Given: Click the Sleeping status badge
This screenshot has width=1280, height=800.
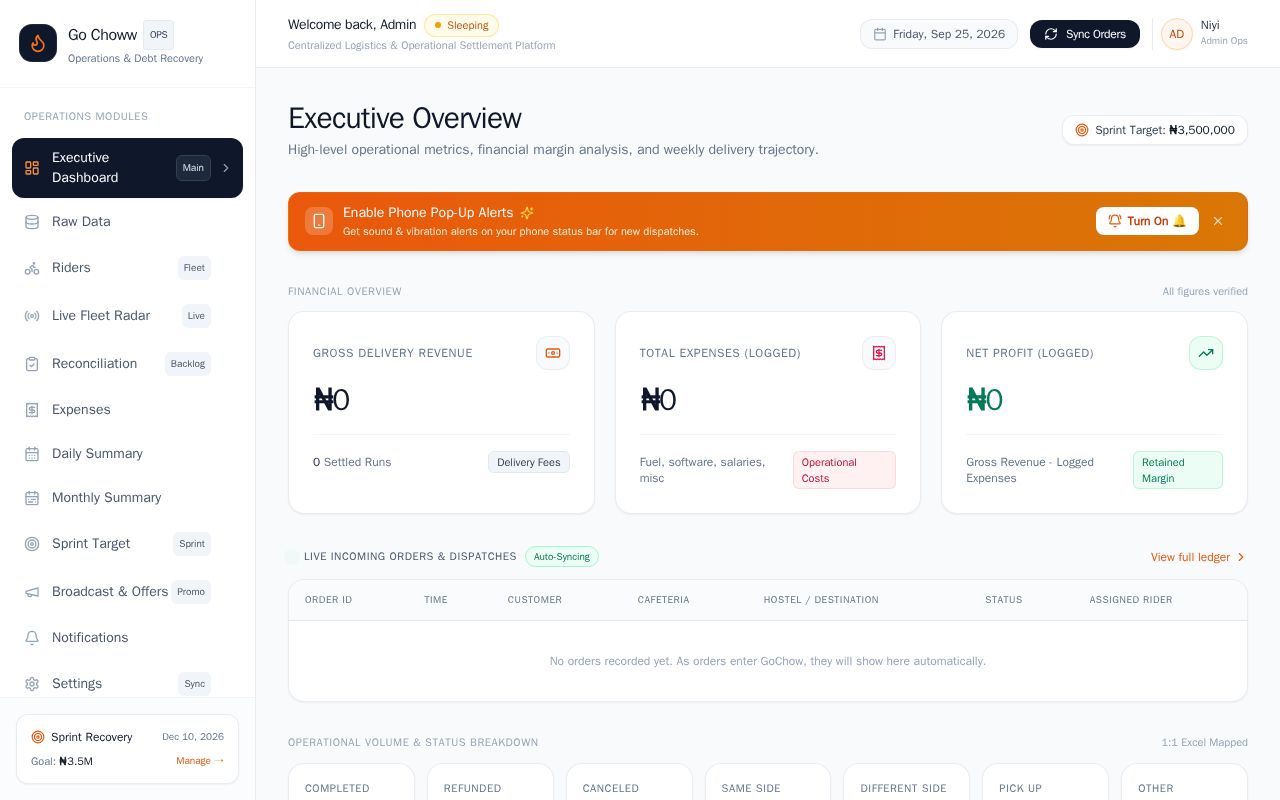Looking at the screenshot, I should pos(461,25).
